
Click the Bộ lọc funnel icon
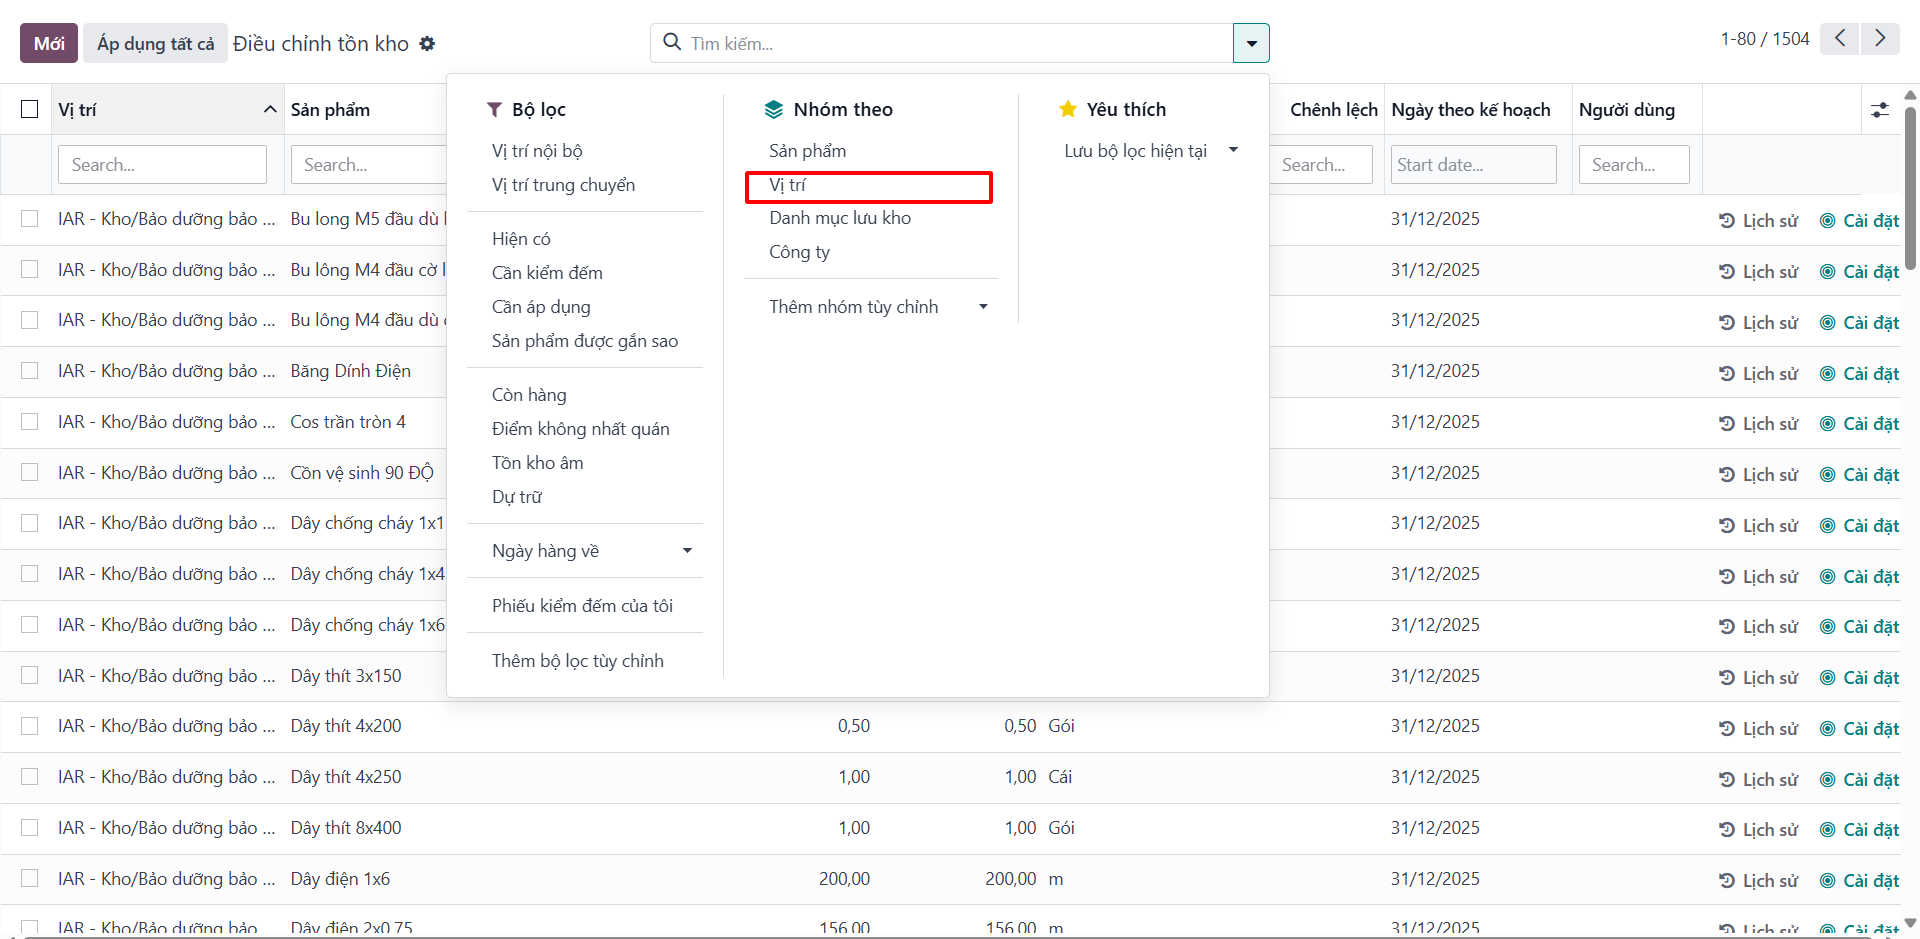tap(494, 110)
